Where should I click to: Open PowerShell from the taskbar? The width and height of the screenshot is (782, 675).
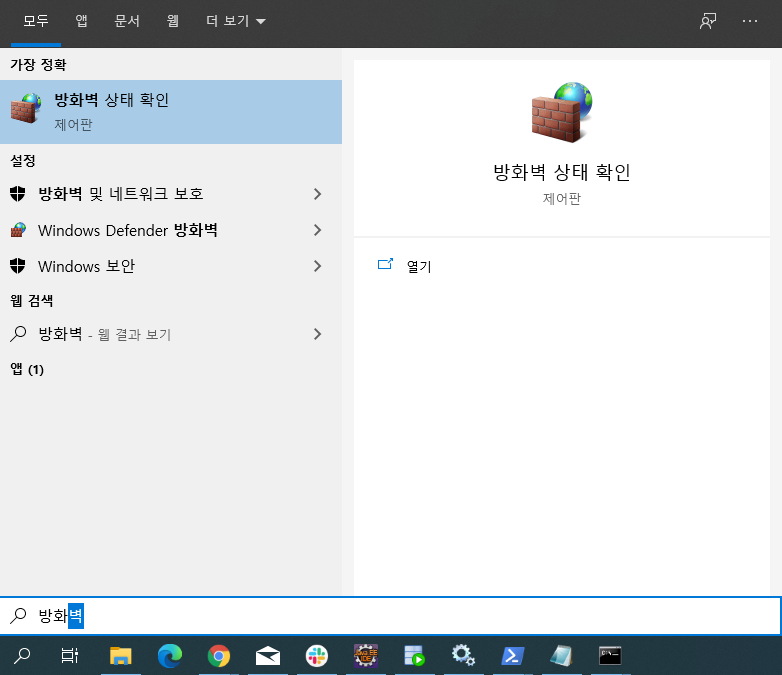513,656
